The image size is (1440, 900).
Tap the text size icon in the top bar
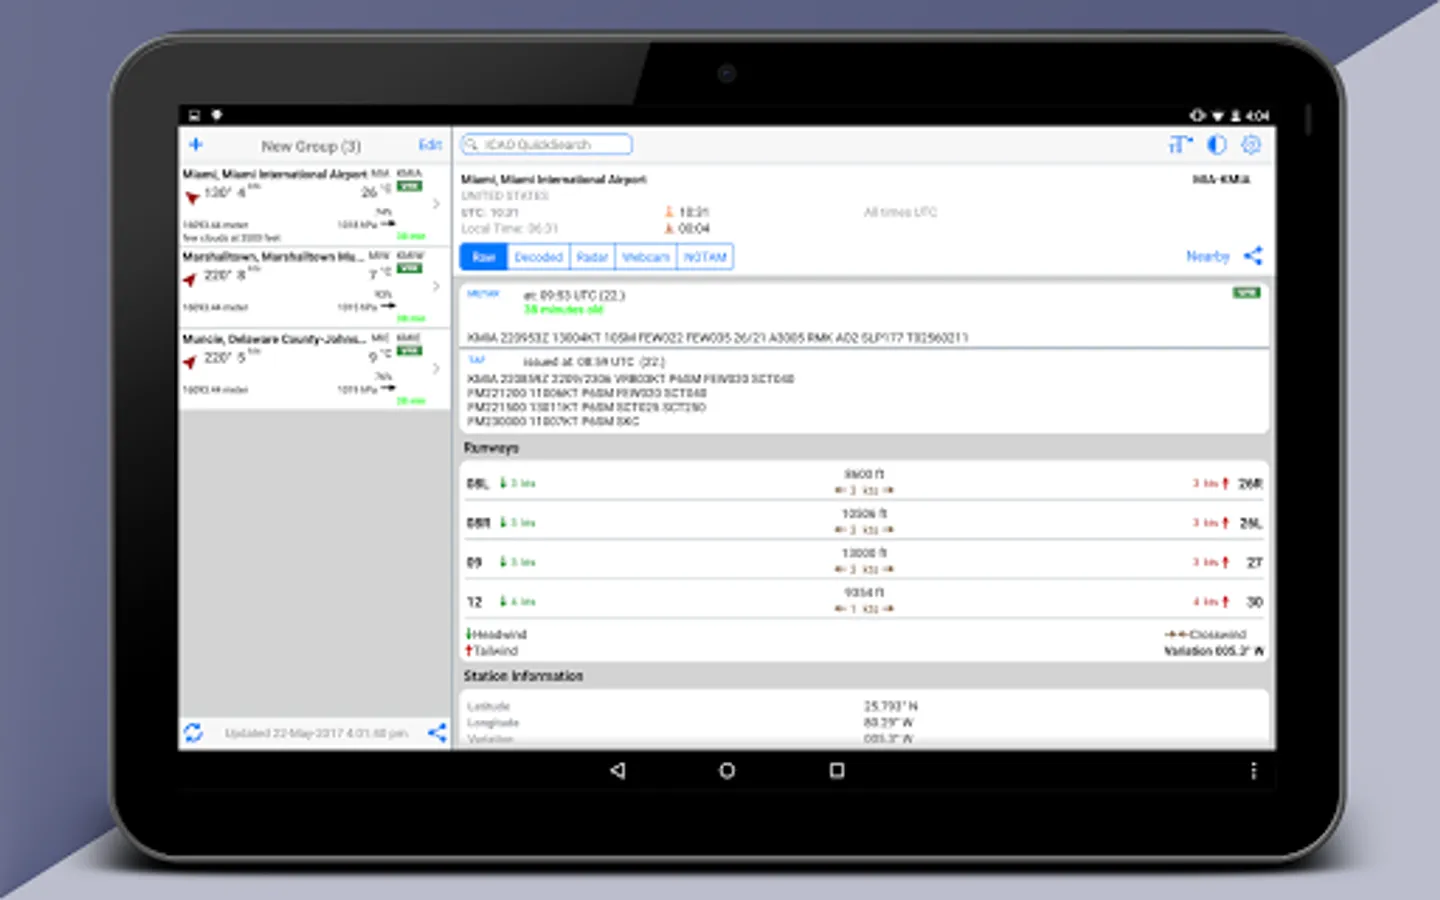[x=1180, y=145]
